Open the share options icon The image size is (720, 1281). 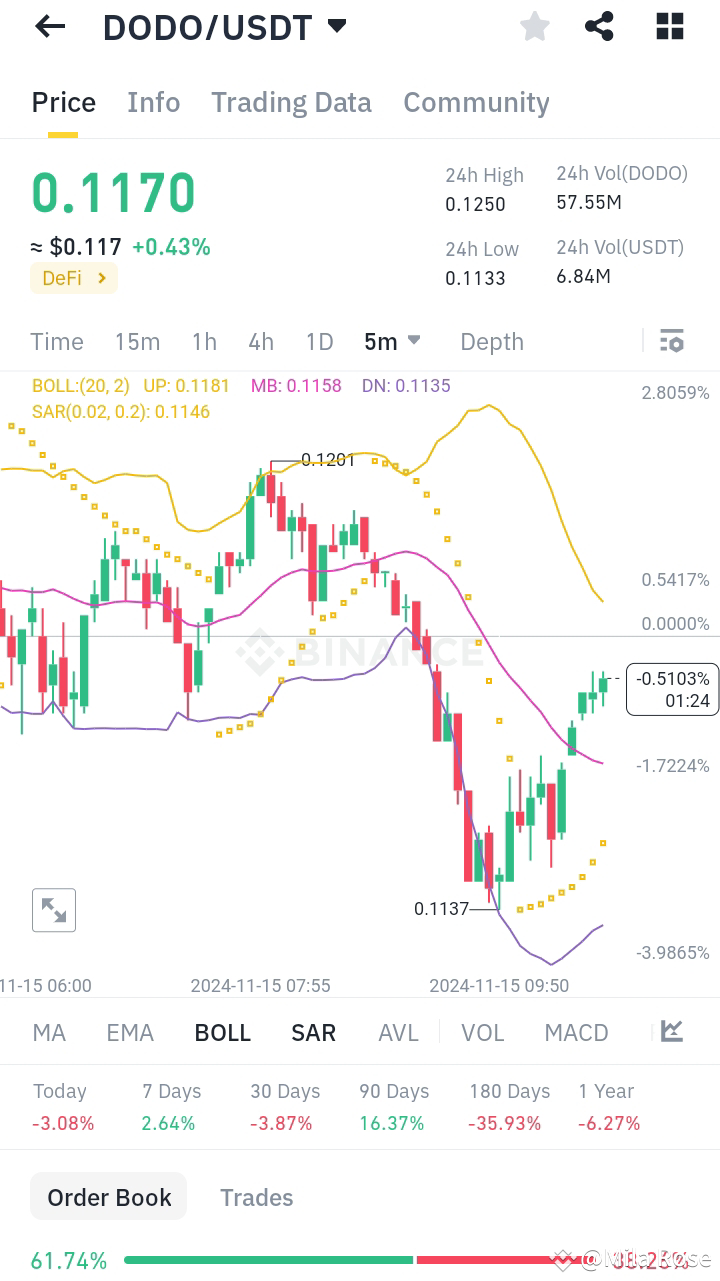599,26
